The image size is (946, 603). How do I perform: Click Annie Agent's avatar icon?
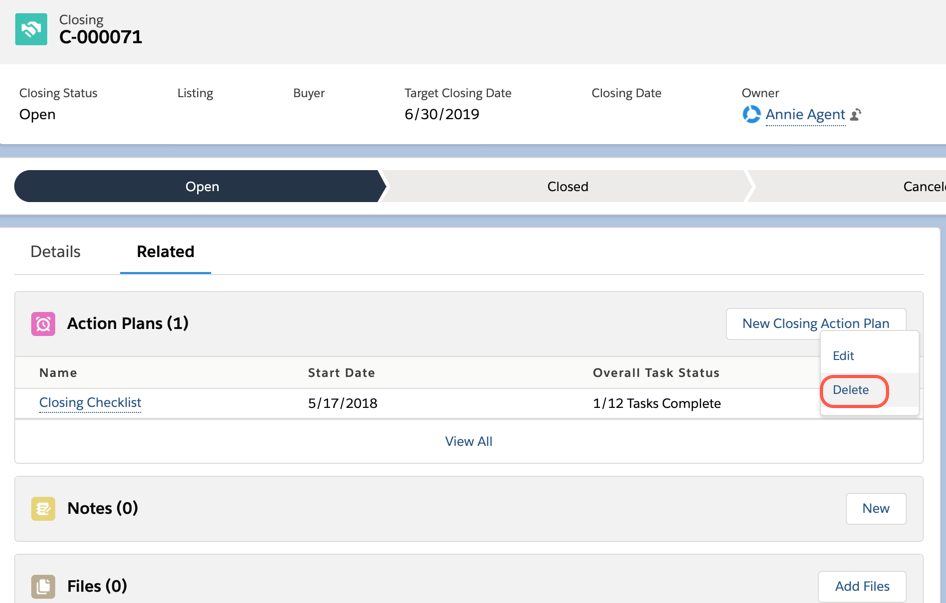coord(751,114)
